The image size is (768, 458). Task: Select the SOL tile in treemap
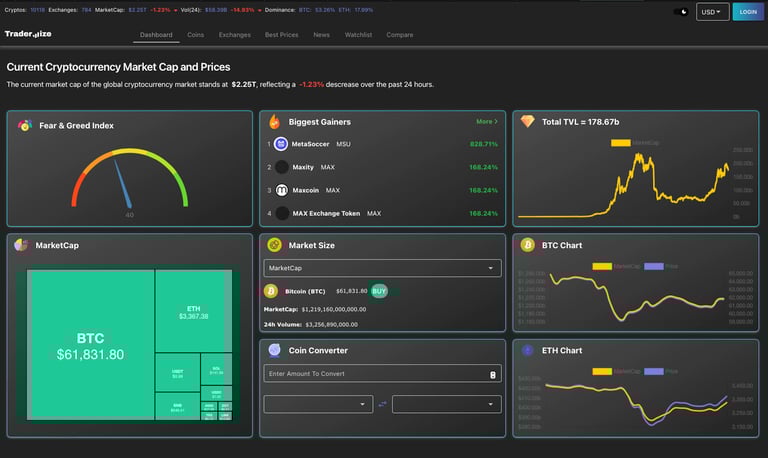click(216, 370)
